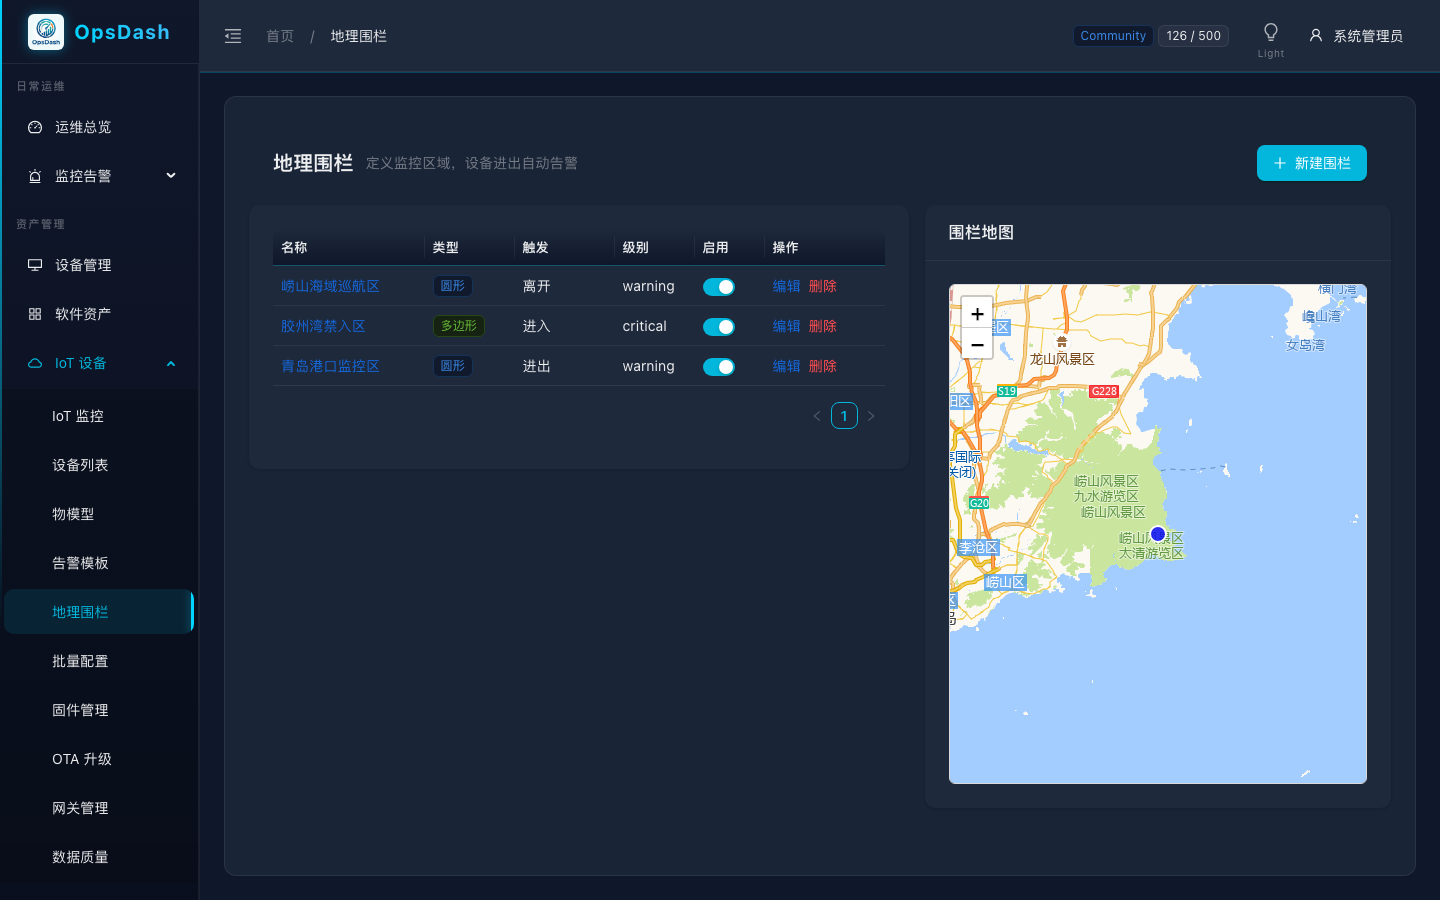Click the blue marker on the map
Image resolution: width=1440 pixels, height=900 pixels.
click(x=1158, y=534)
